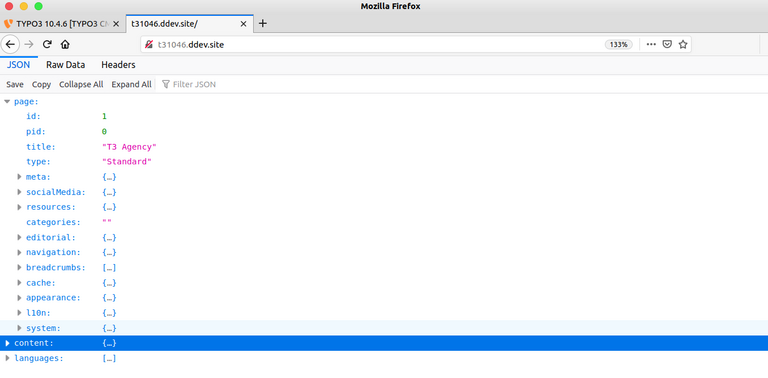Close the TYPO3 10.4.6 tab
The image size is (768, 378).
pyautogui.click(x=116, y=24)
